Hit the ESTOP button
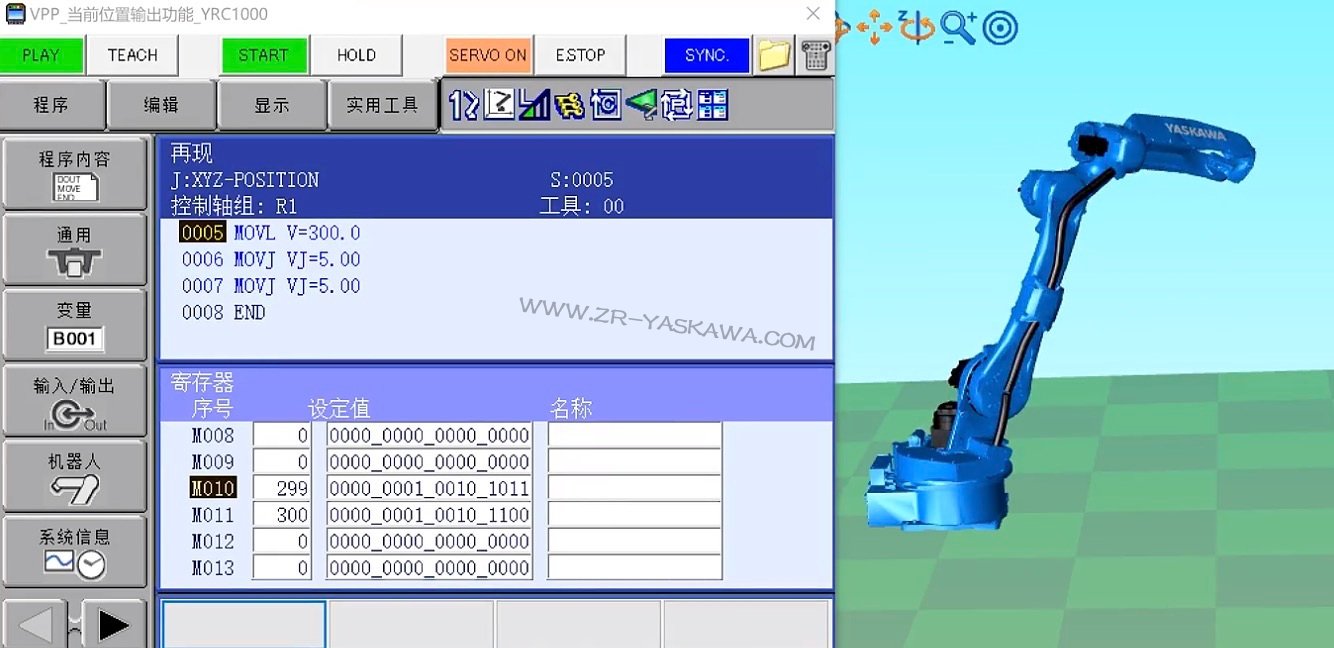Image resolution: width=1334 pixels, height=648 pixels. (580, 55)
